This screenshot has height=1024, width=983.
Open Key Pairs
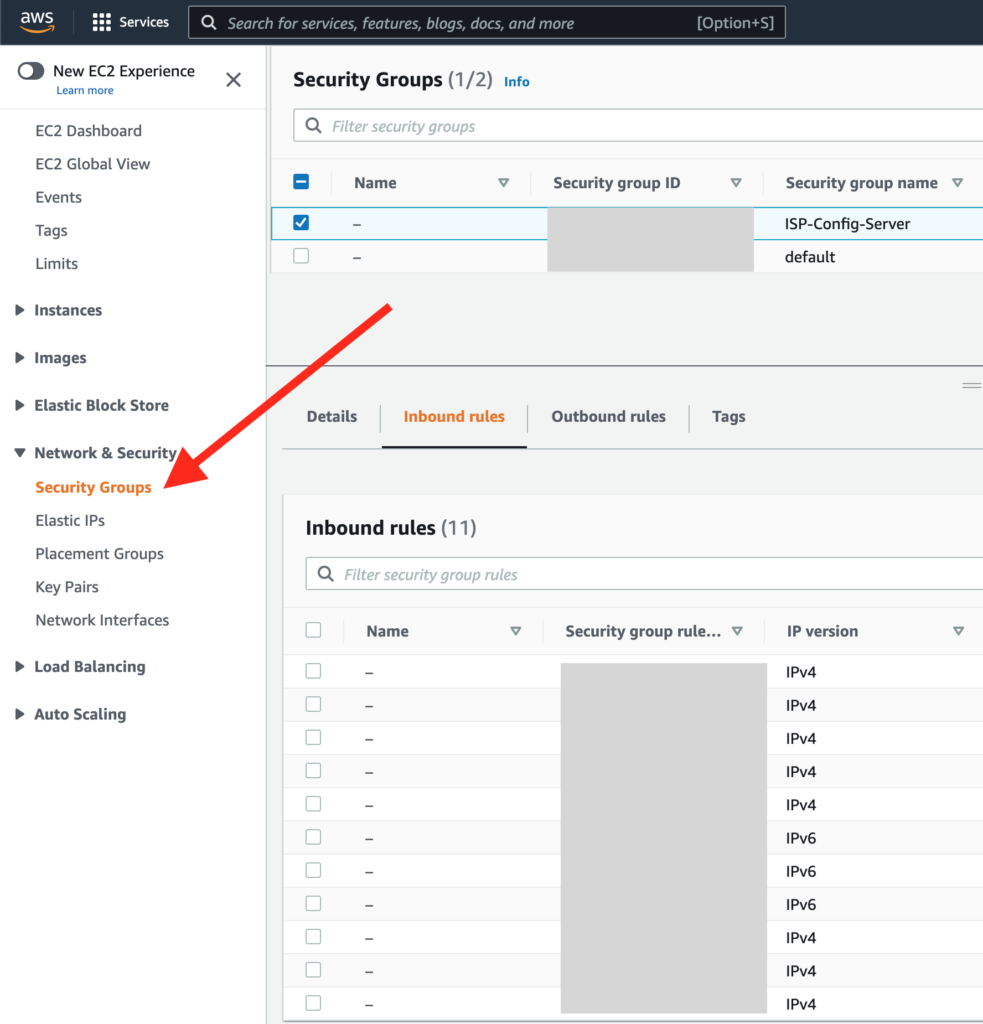point(67,587)
